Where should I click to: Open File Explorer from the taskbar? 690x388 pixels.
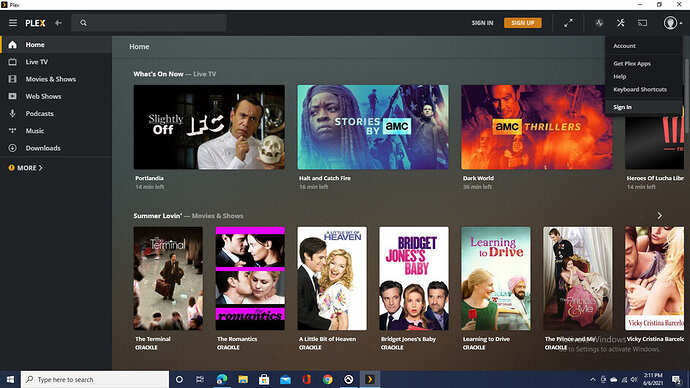point(243,379)
